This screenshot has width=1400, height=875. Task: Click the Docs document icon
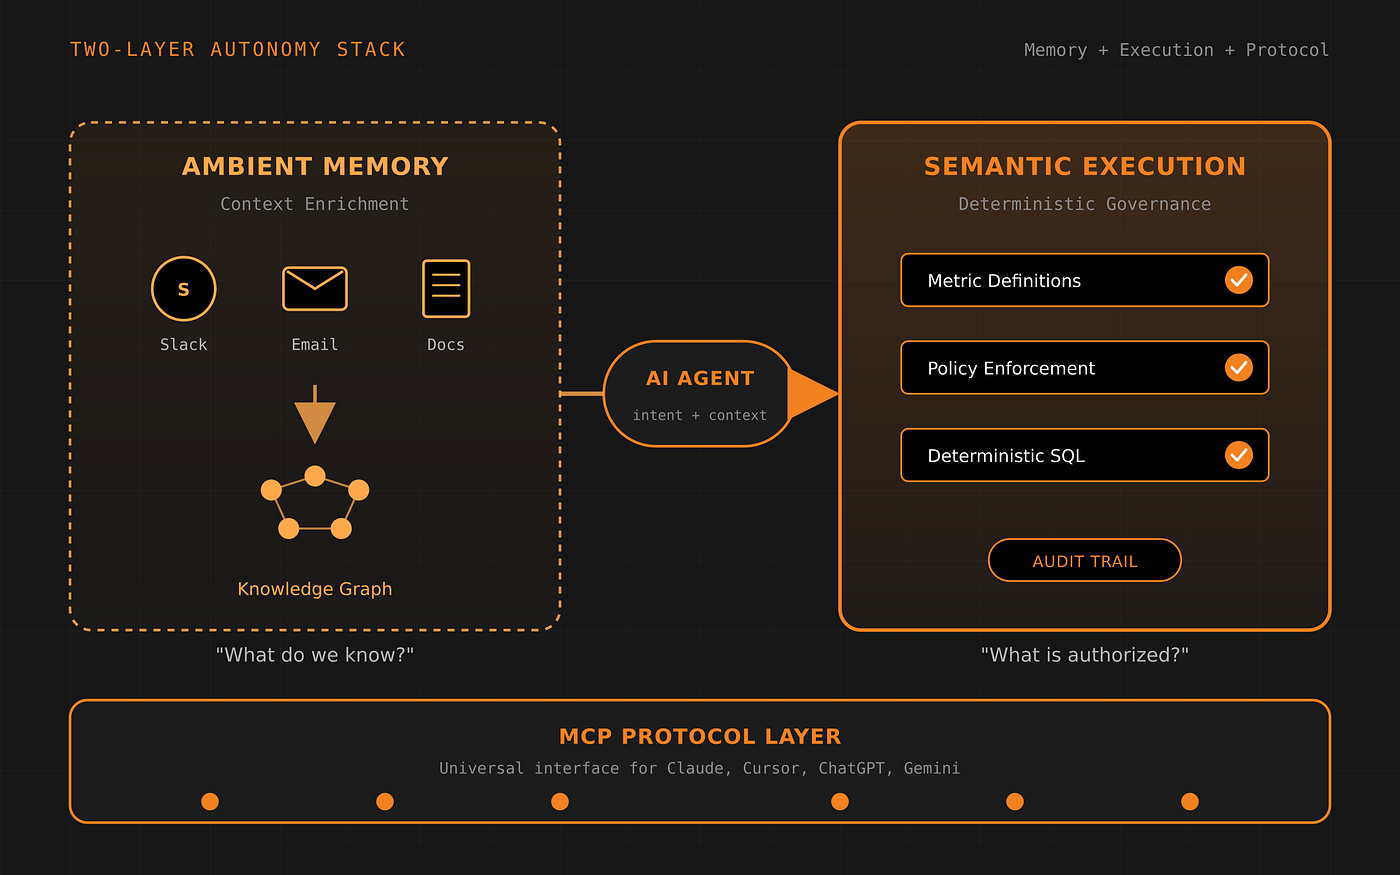point(446,289)
